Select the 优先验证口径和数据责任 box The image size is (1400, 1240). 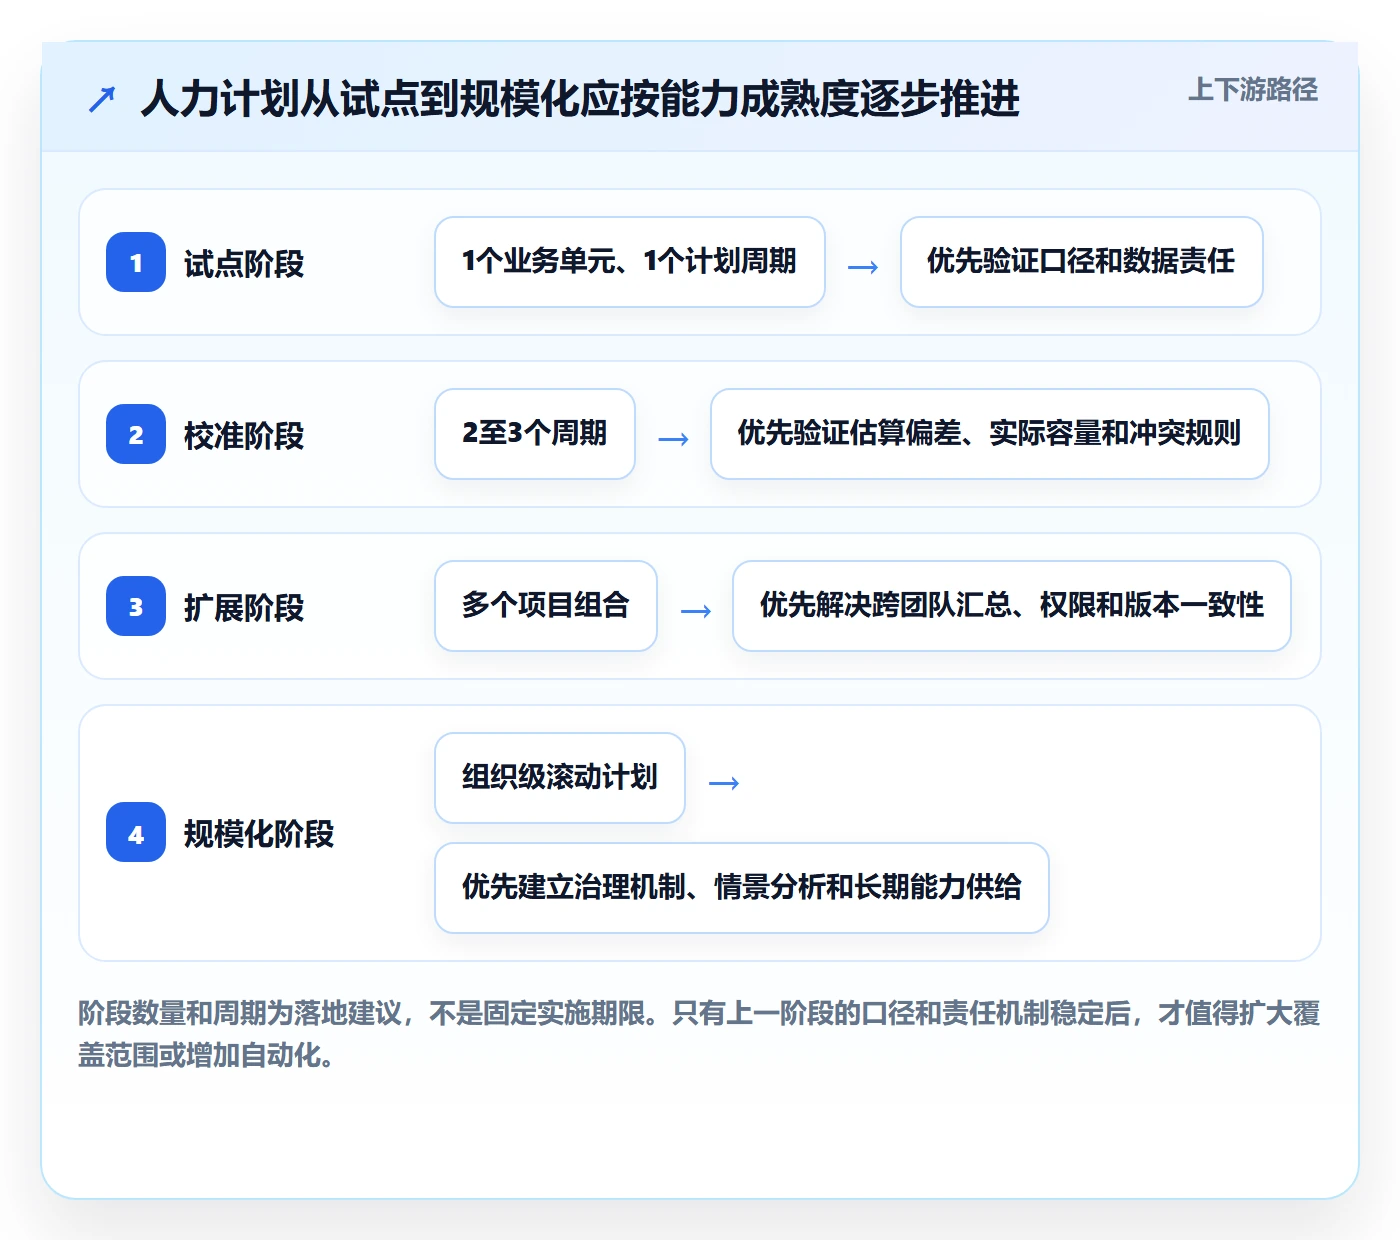click(1081, 262)
